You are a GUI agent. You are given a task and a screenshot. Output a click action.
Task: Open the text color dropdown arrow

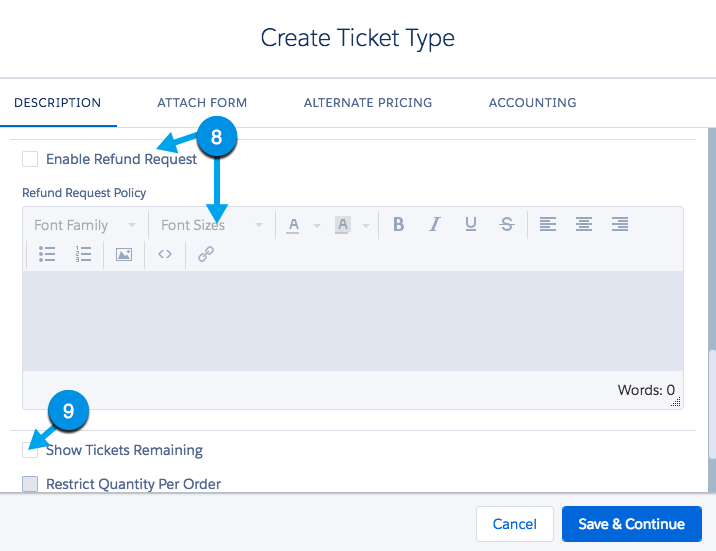(x=316, y=225)
